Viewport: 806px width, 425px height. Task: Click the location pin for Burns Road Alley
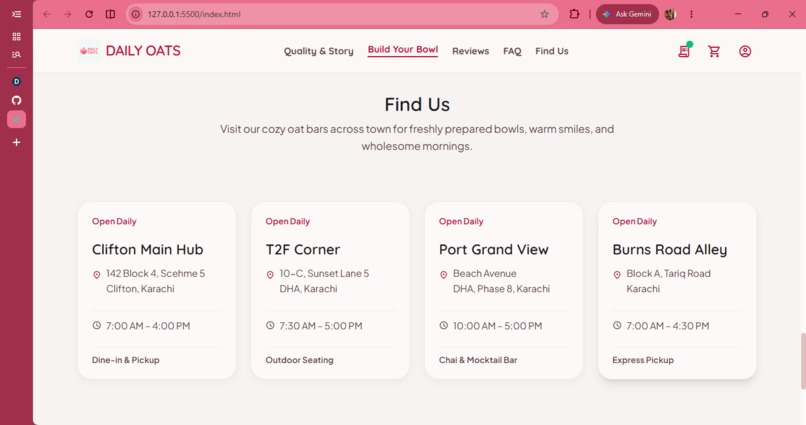tap(617, 275)
